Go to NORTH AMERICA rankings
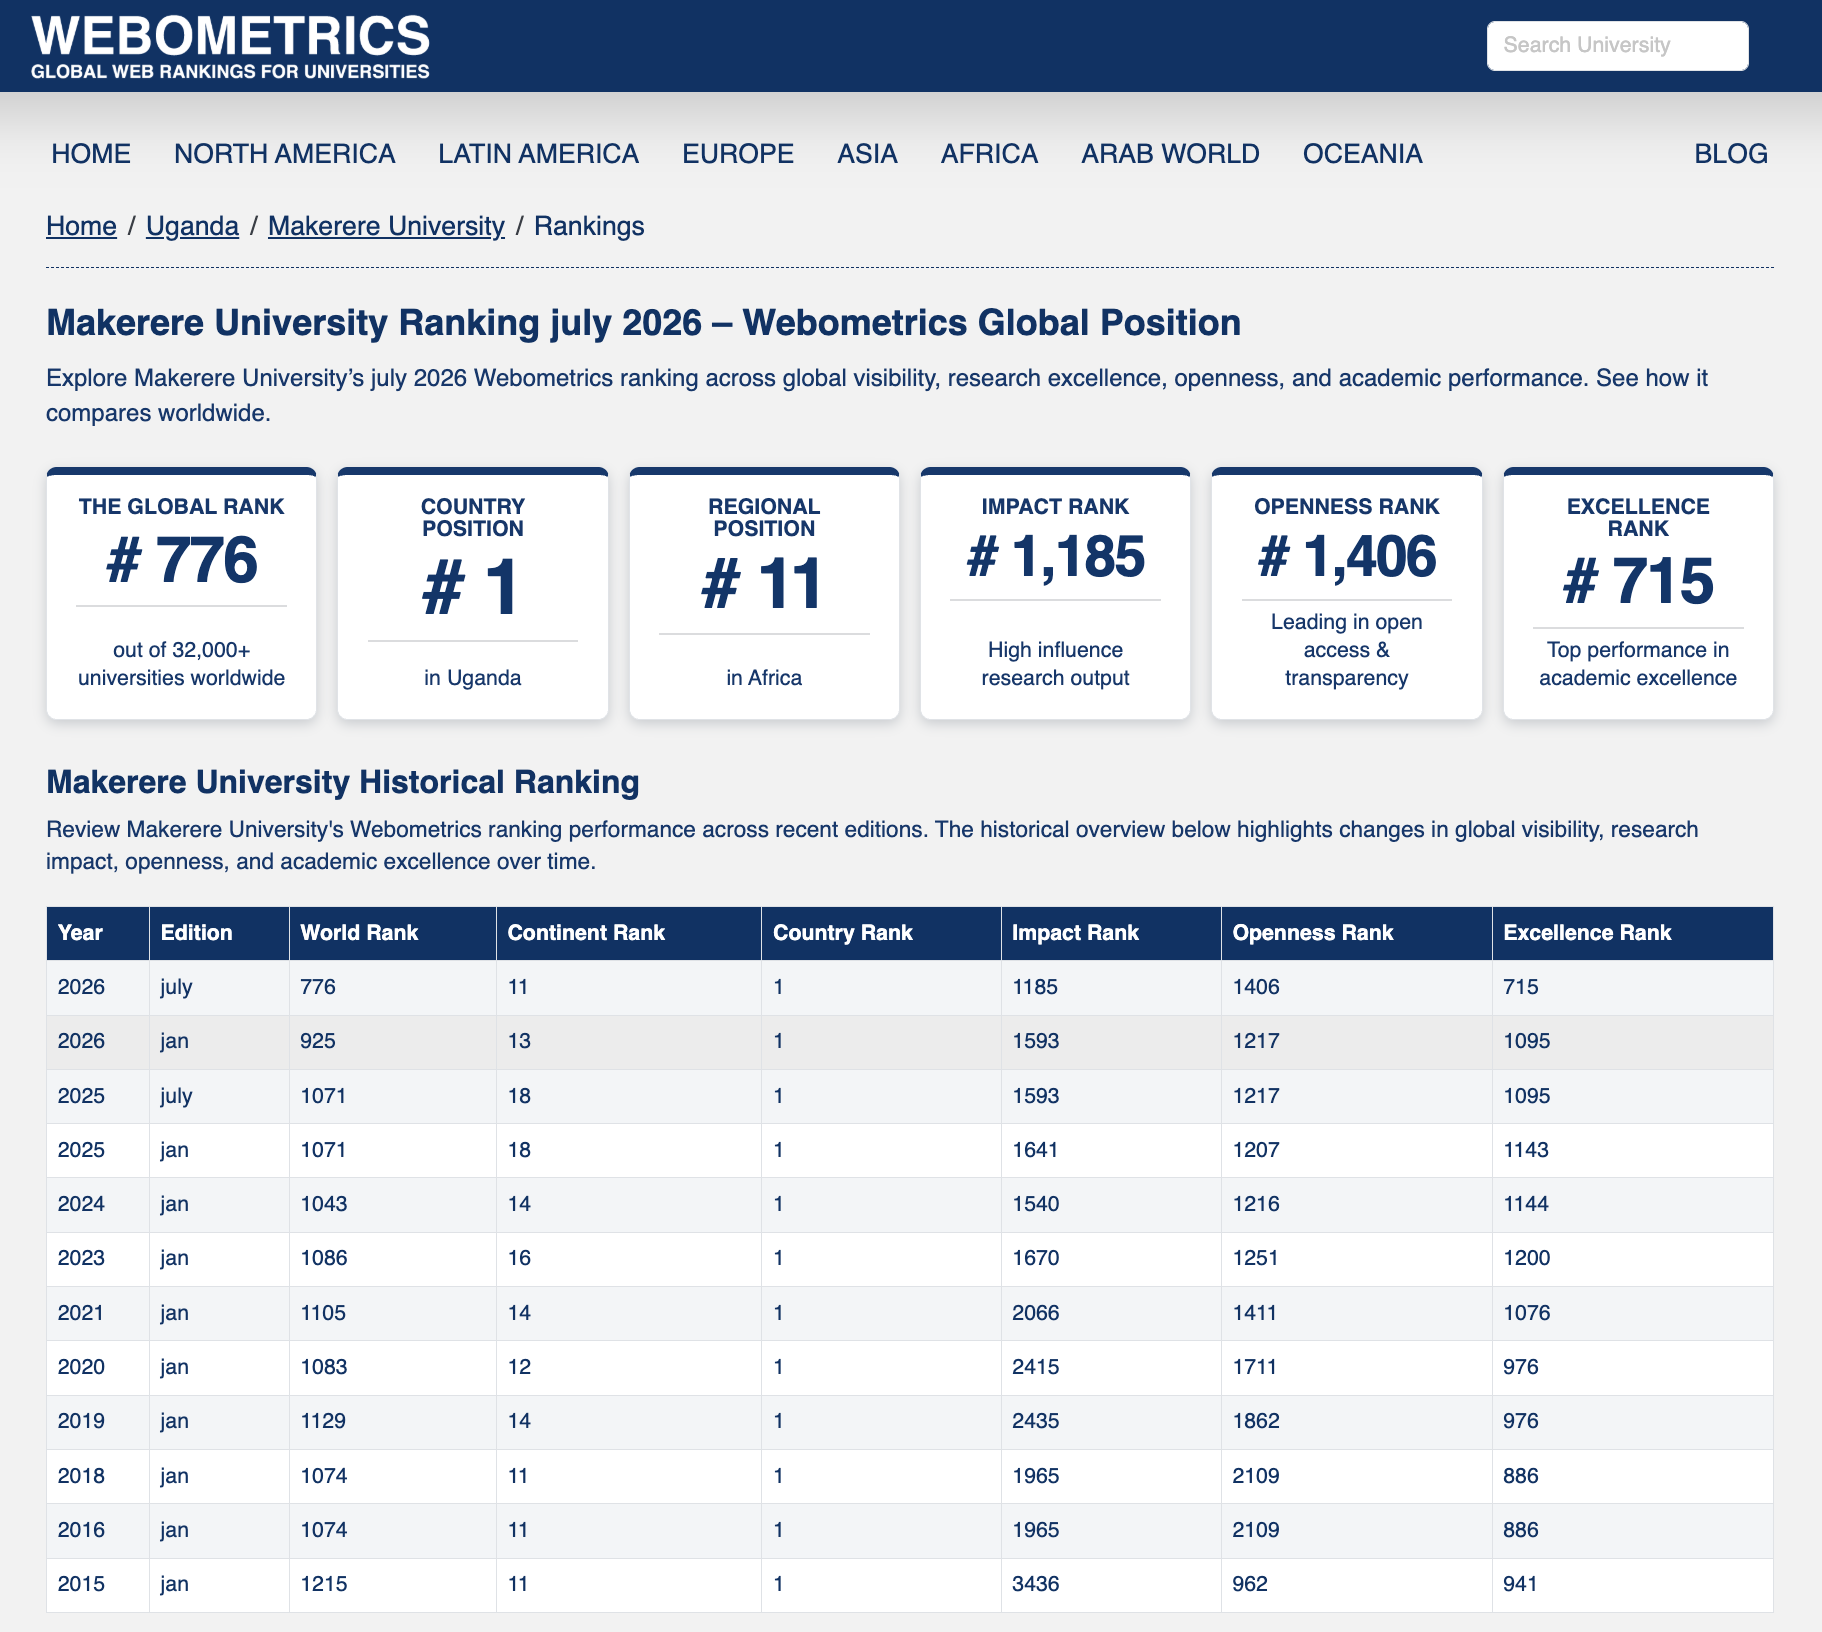 pyautogui.click(x=284, y=154)
